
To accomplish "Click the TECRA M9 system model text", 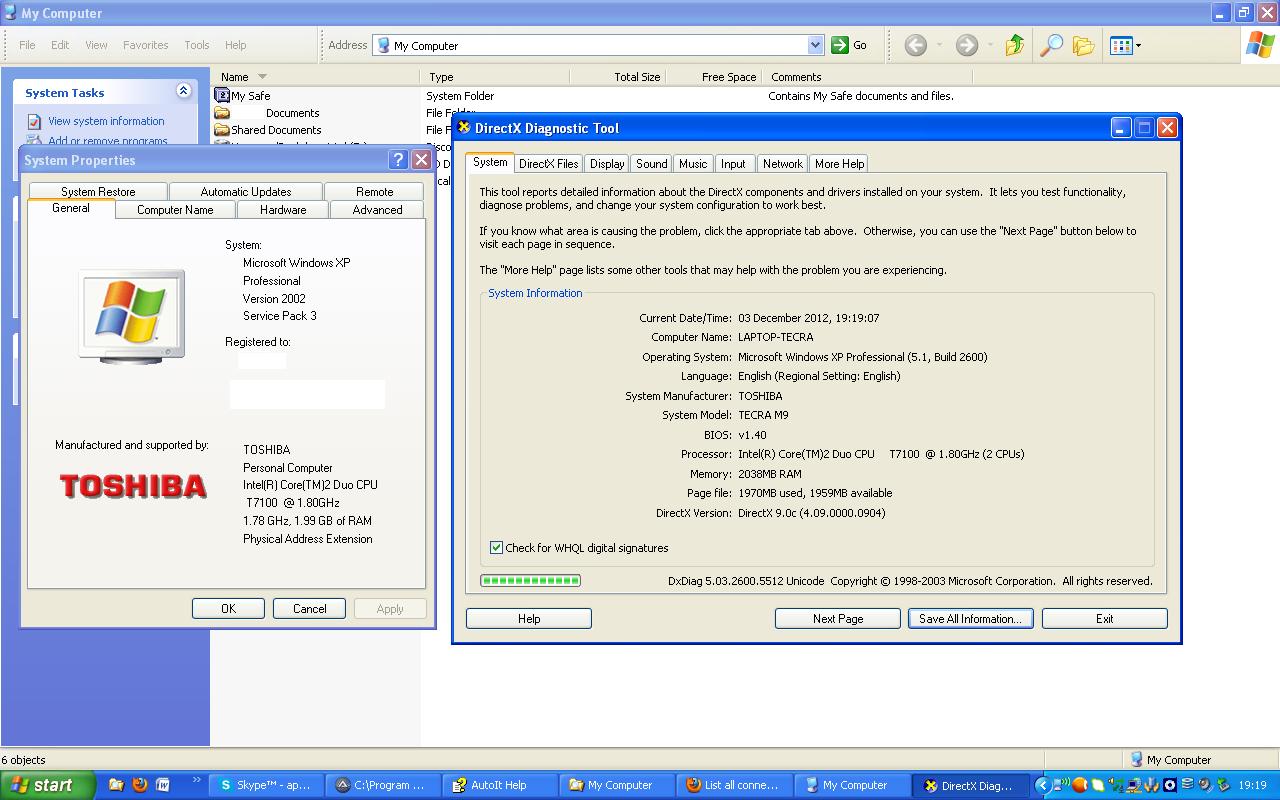I will (x=763, y=415).
